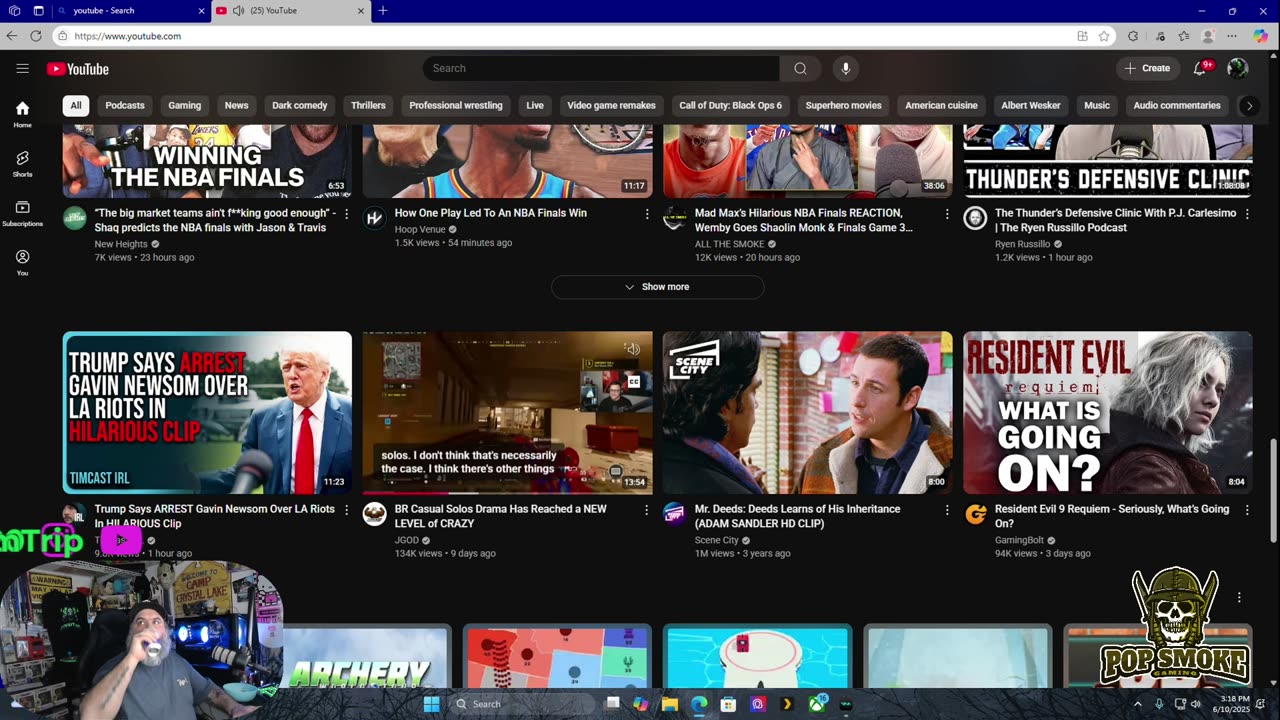This screenshot has height=720, width=1280.
Task: Click taskbar Search box
Action: (521, 704)
